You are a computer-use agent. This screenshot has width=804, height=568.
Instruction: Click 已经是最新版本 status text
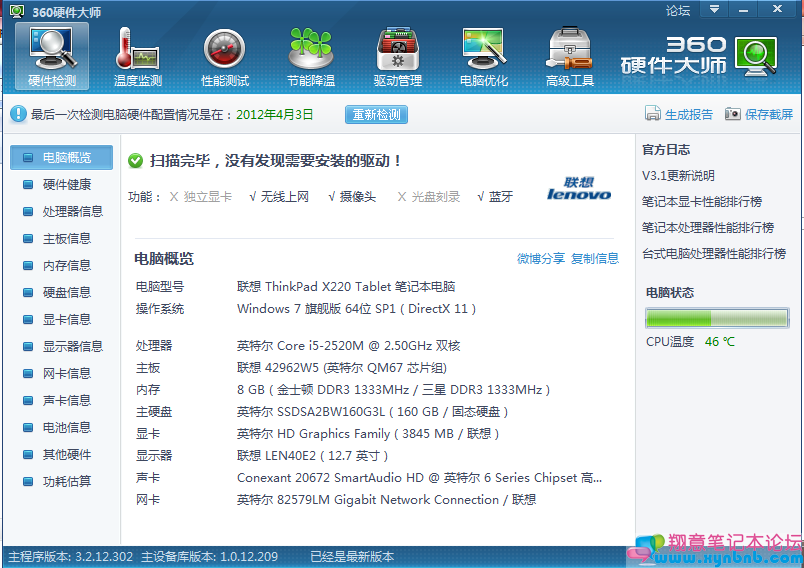click(352, 557)
